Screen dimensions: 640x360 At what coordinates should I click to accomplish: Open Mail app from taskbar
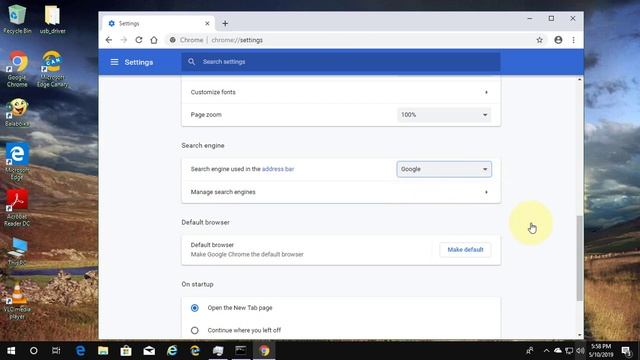(149, 351)
